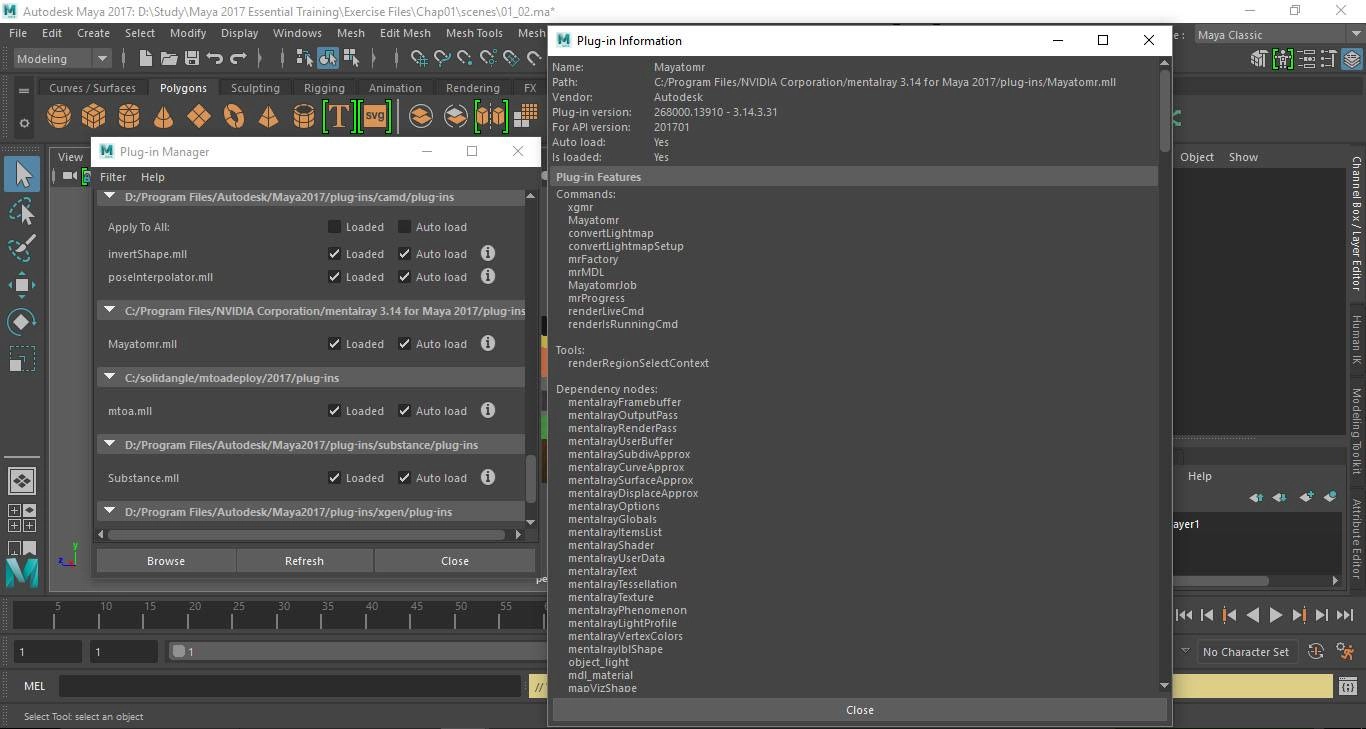Click Close in Plug-in Information window
This screenshot has width=1366, height=729.
pyautogui.click(x=860, y=710)
